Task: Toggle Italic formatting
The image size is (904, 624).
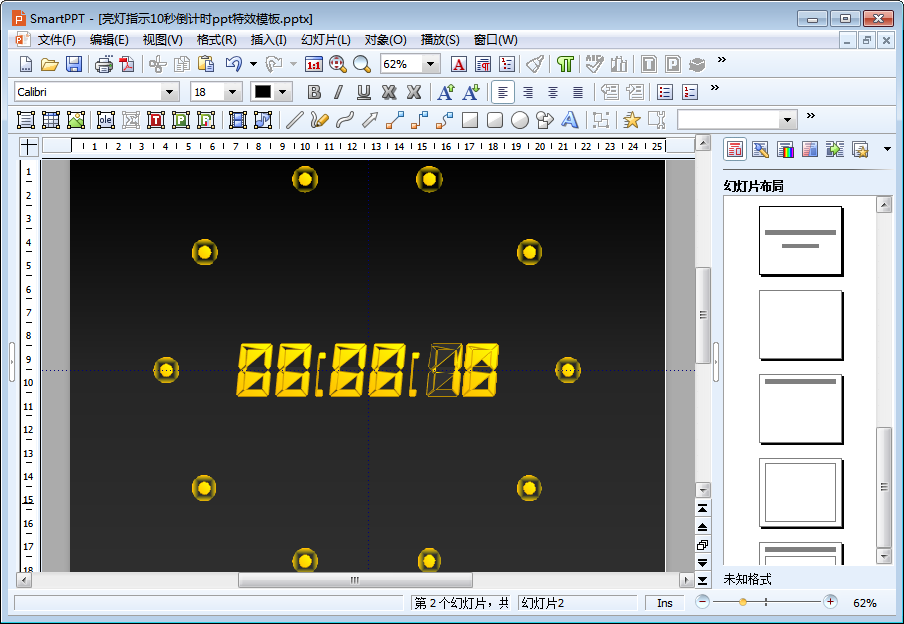Action: click(x=338, y=92)
